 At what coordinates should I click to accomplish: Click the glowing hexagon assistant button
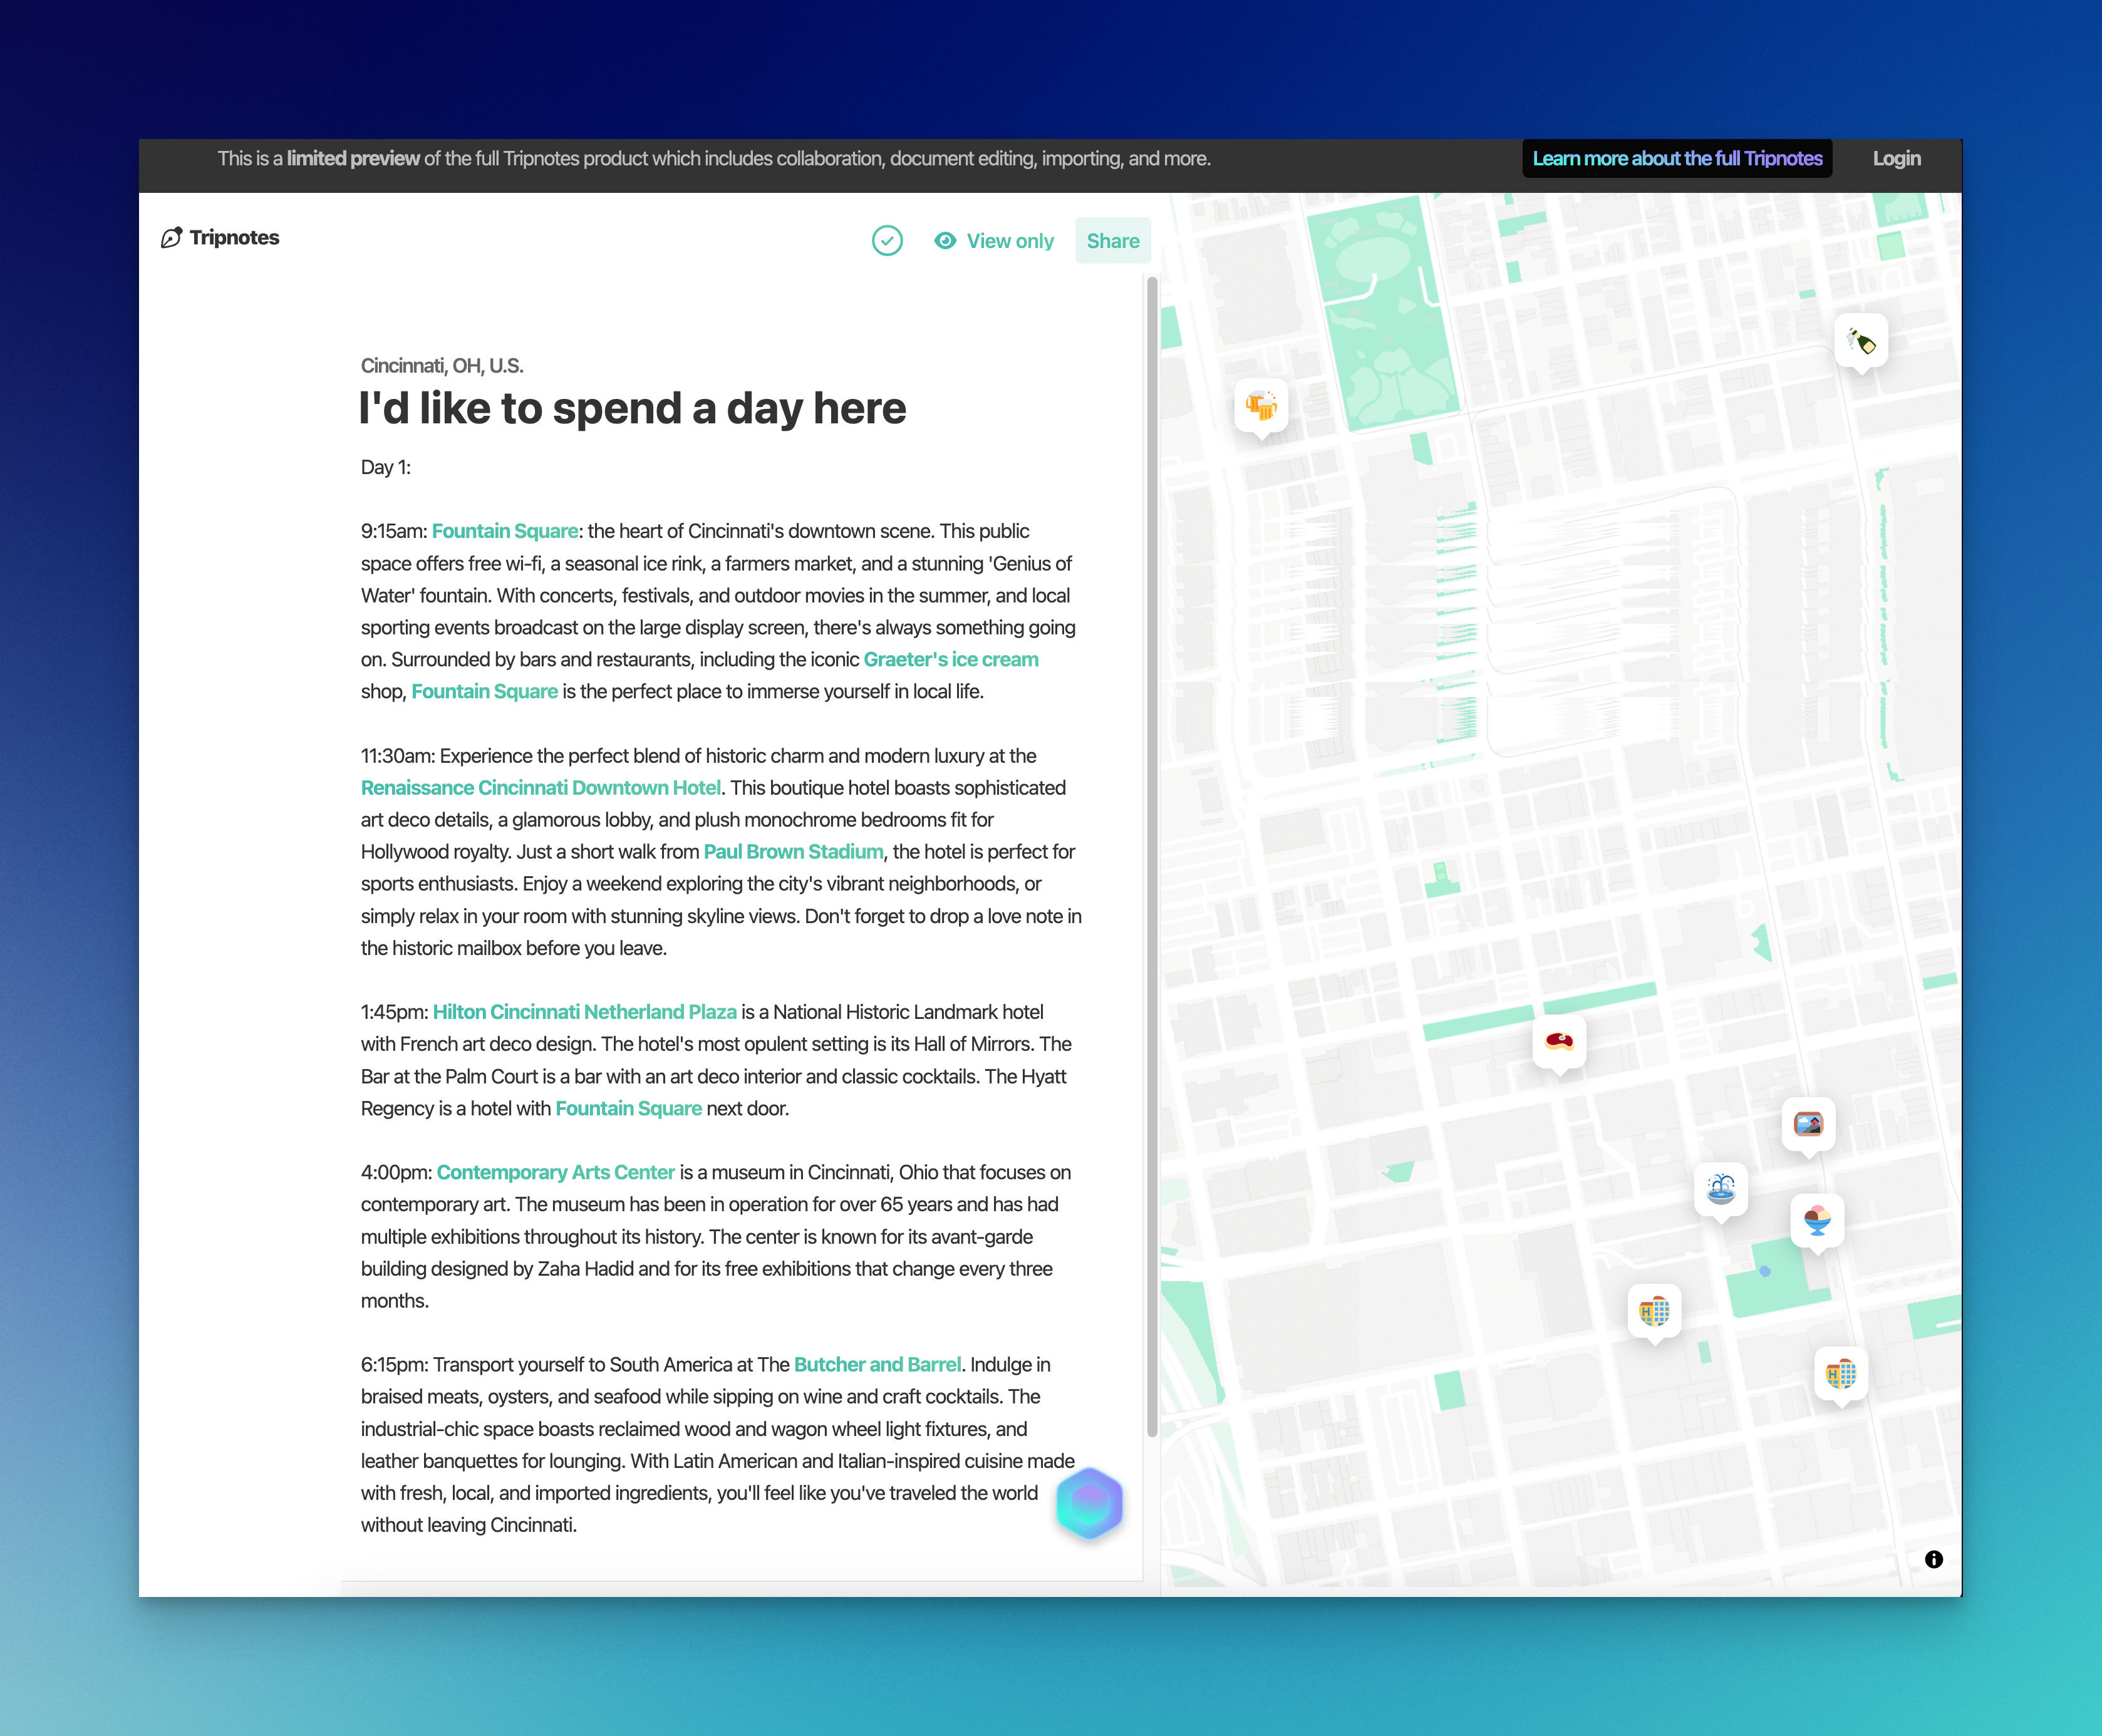pos(1089,1503)
